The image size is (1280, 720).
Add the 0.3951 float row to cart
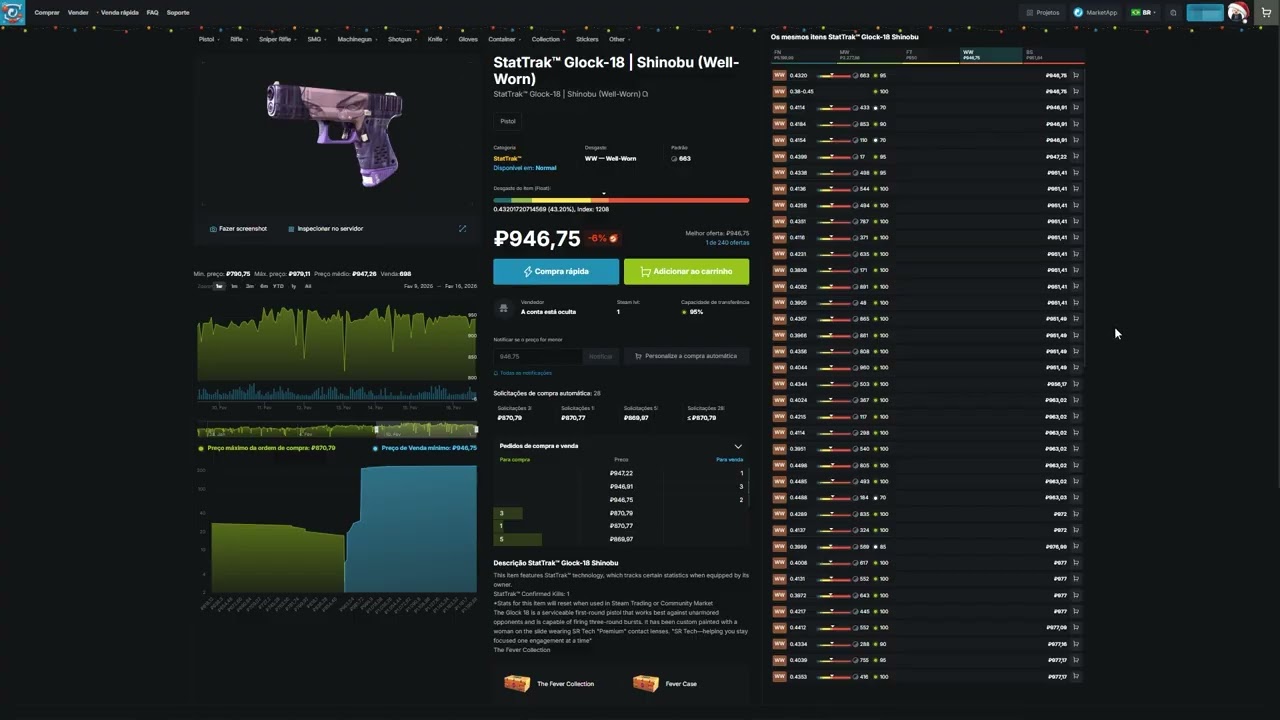(1076, 448)
